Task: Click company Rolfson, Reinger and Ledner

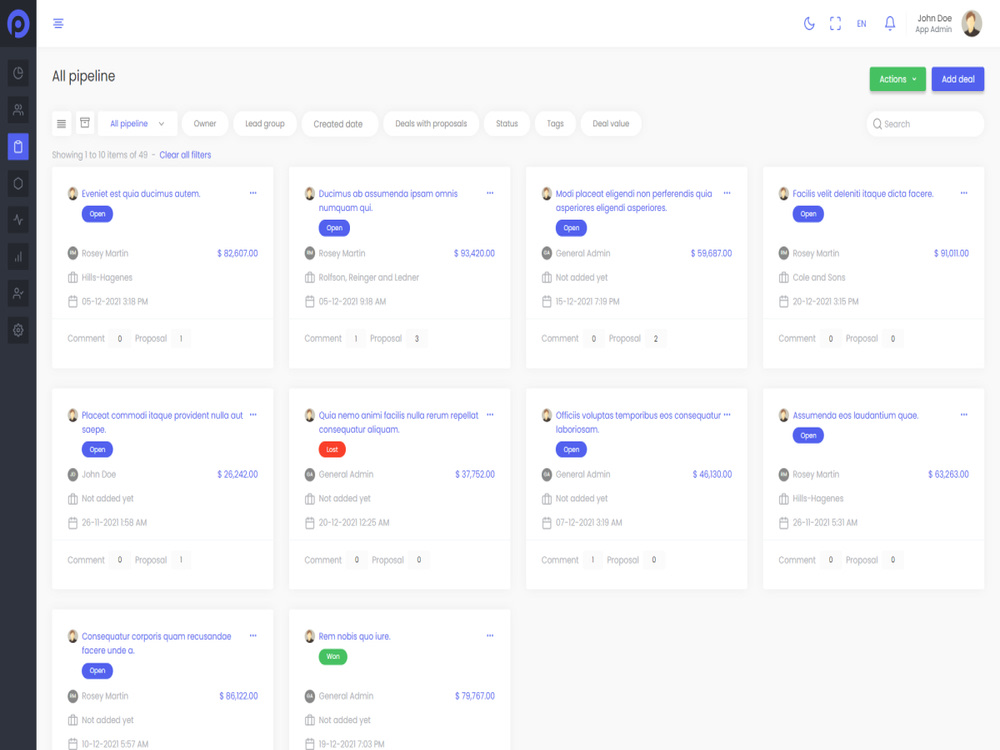Action: [x=369, y=277]
